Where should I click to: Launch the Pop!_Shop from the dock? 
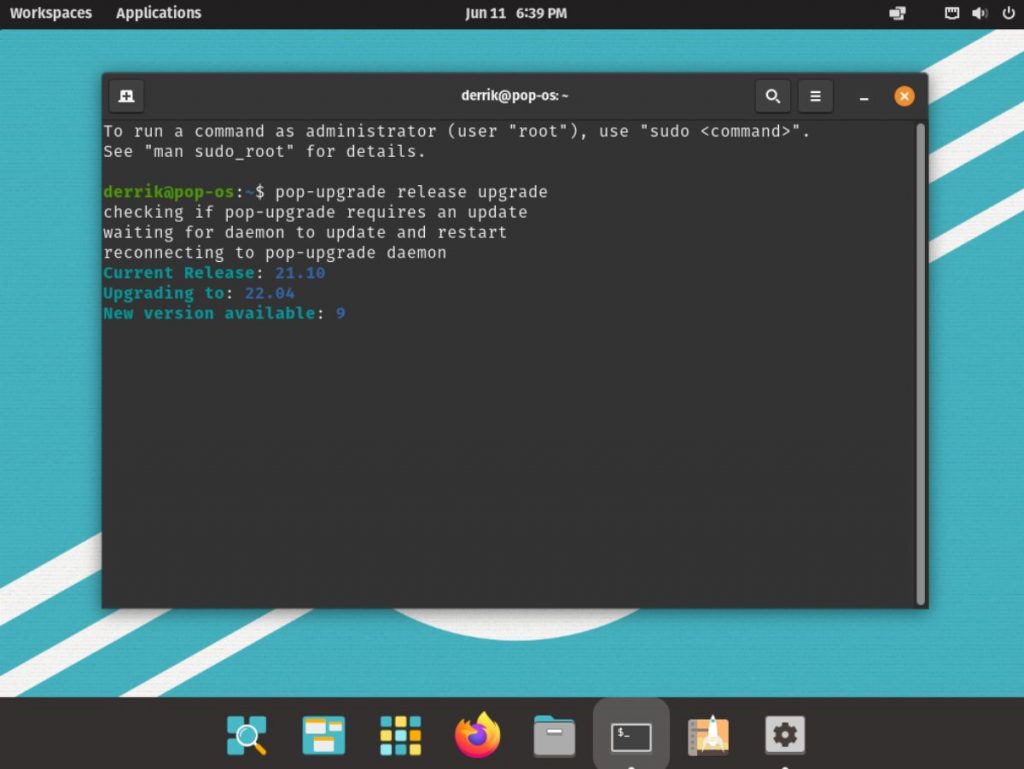[x=707, y=733]
